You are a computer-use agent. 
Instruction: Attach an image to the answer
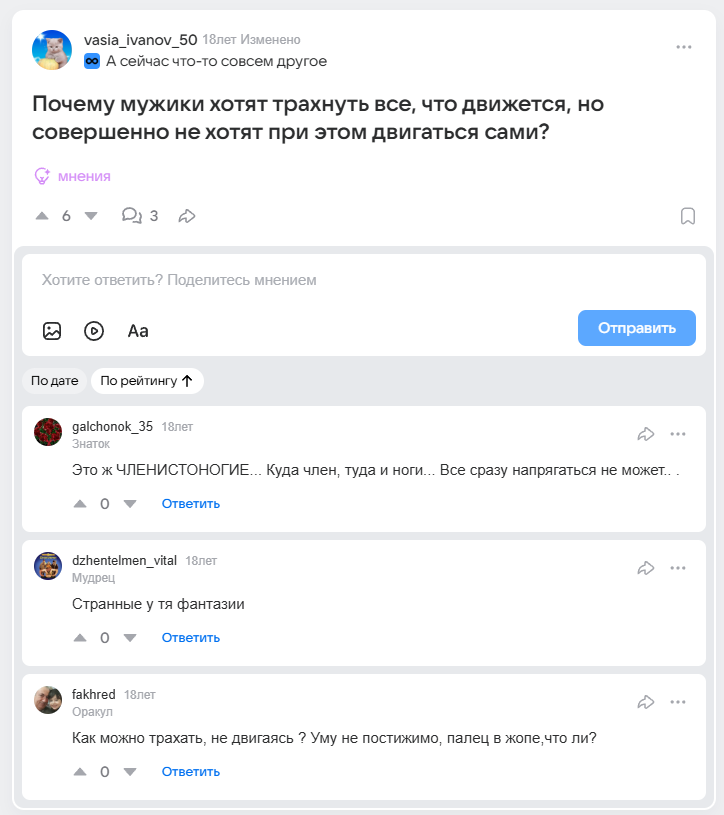tap(52, 331)
